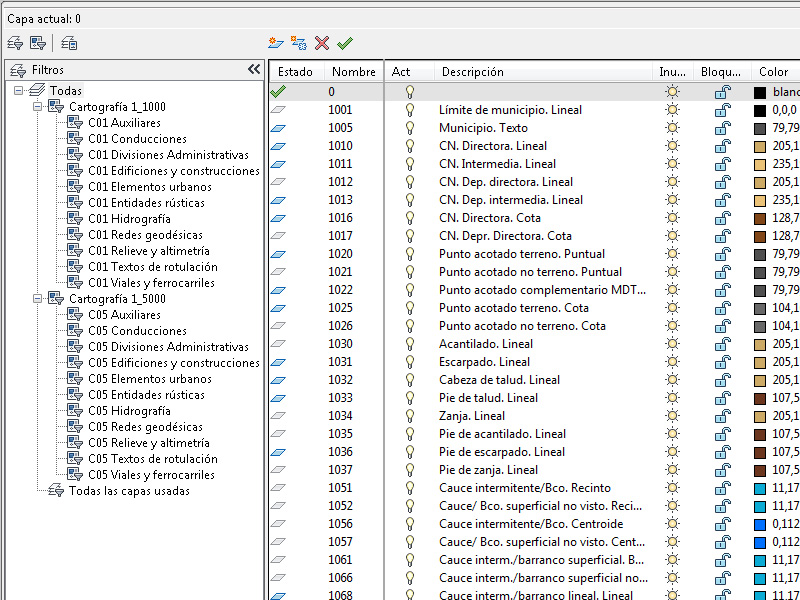Select Todas las capas usadas filter
The image size is (800, 600).
(128, 491)
